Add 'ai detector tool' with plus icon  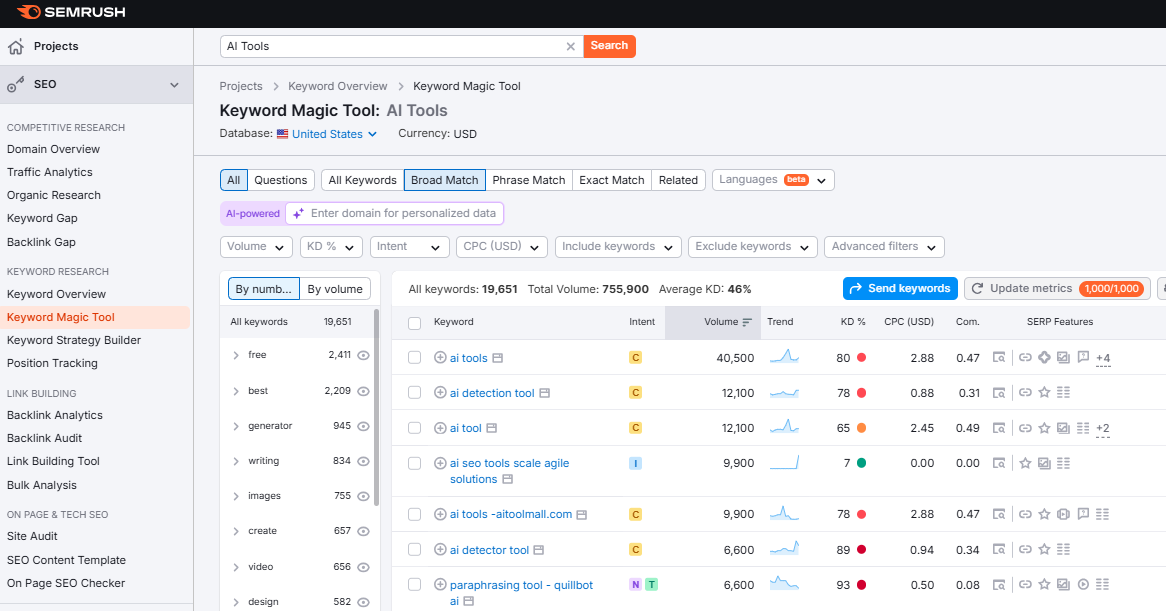(440, 550)
